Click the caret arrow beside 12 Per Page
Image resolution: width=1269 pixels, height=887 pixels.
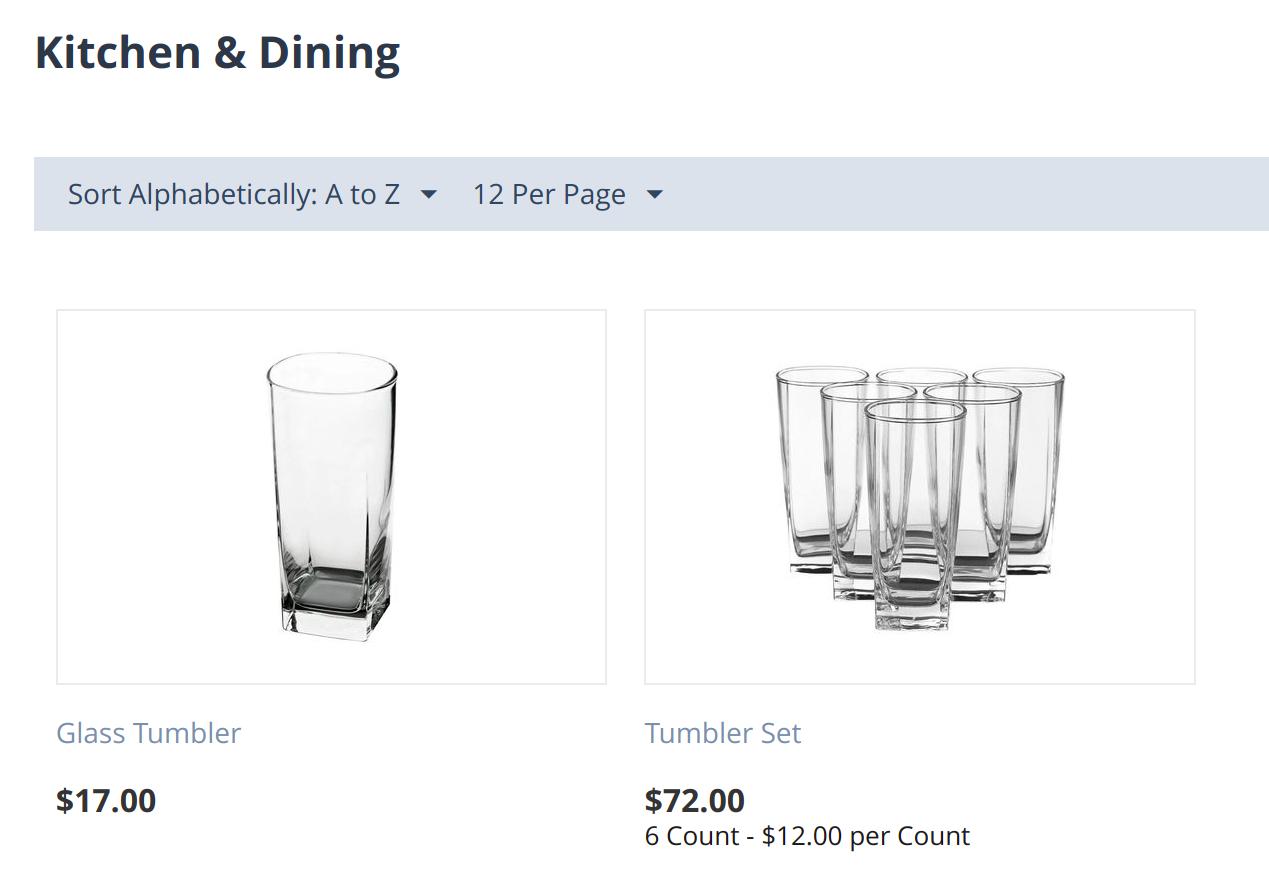pyautogui.click(x=654, y=194)
